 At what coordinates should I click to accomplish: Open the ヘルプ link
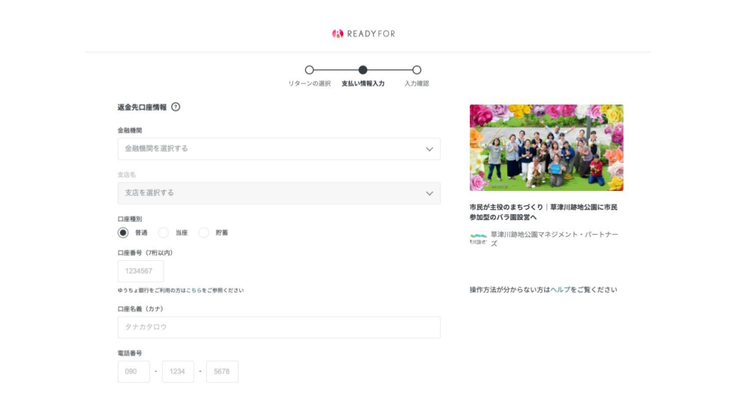click(x=560, y=290)
